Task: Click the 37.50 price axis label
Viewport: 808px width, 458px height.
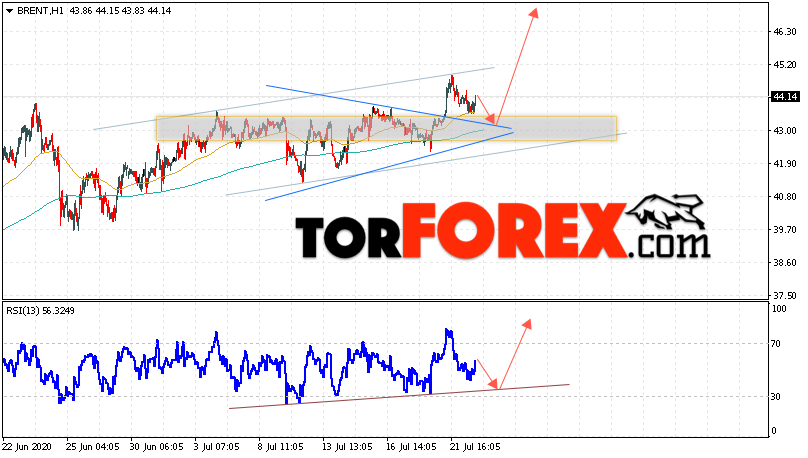Action: [x=784, y=295]
